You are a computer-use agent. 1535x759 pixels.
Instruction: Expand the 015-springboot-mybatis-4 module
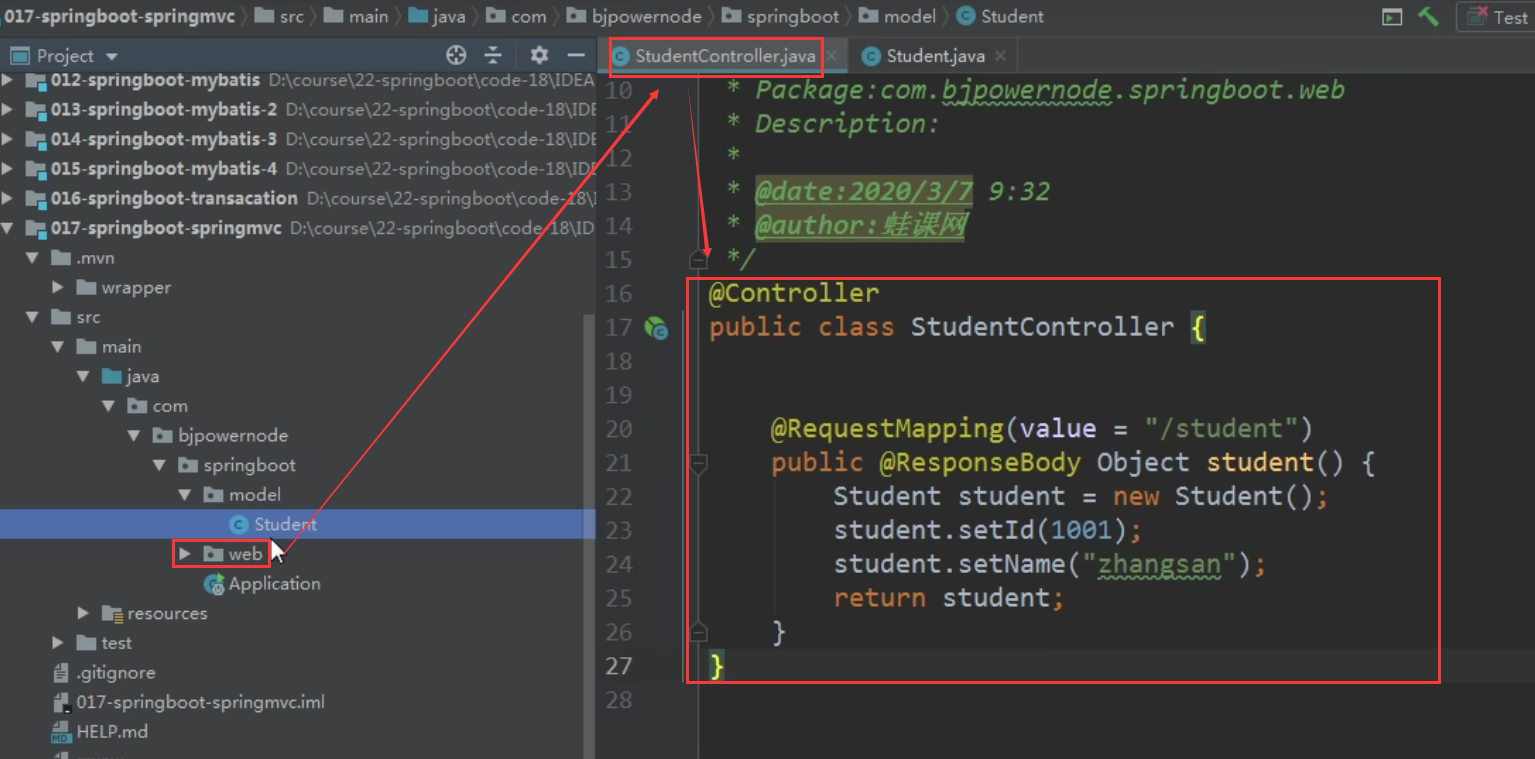point(9,168)
